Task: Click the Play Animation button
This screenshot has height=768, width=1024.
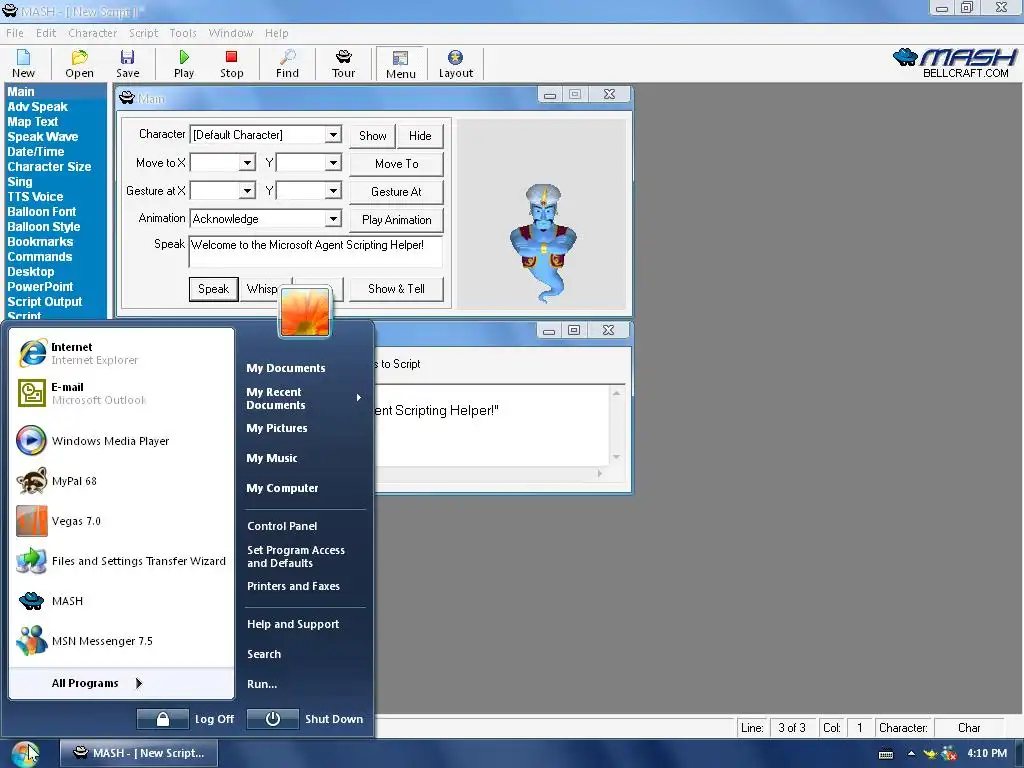Action: [x=396, y=220]
